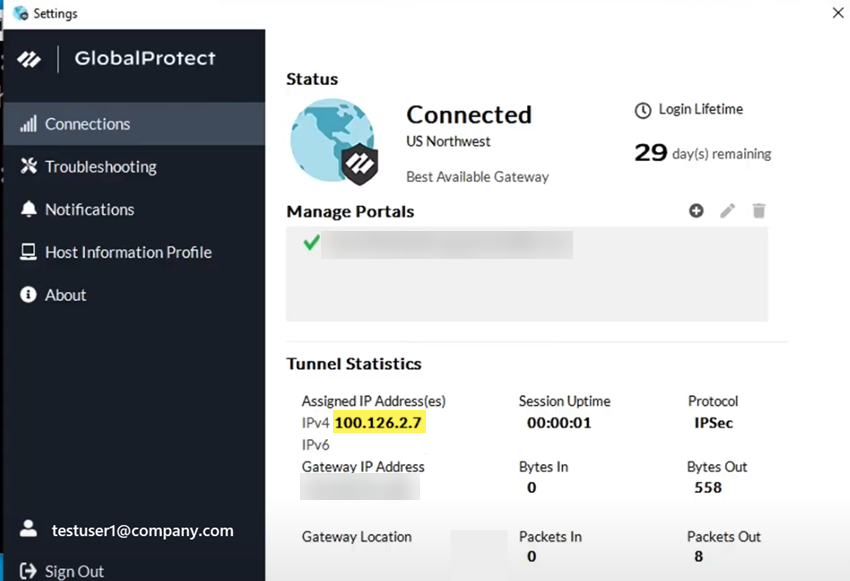
Task: Click the edit portal pencil icon
Action: pos(728,210)
